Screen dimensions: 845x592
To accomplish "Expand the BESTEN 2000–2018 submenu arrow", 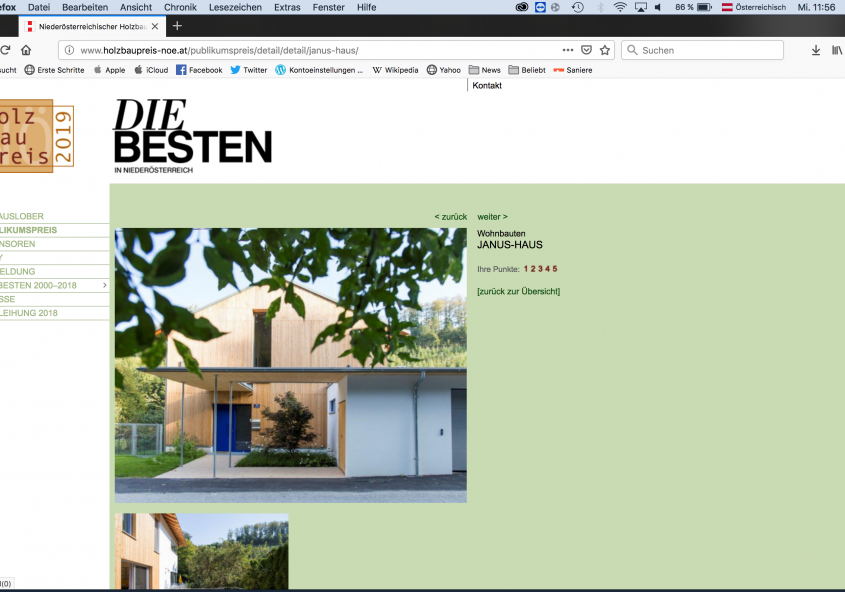I will point(104,286).
